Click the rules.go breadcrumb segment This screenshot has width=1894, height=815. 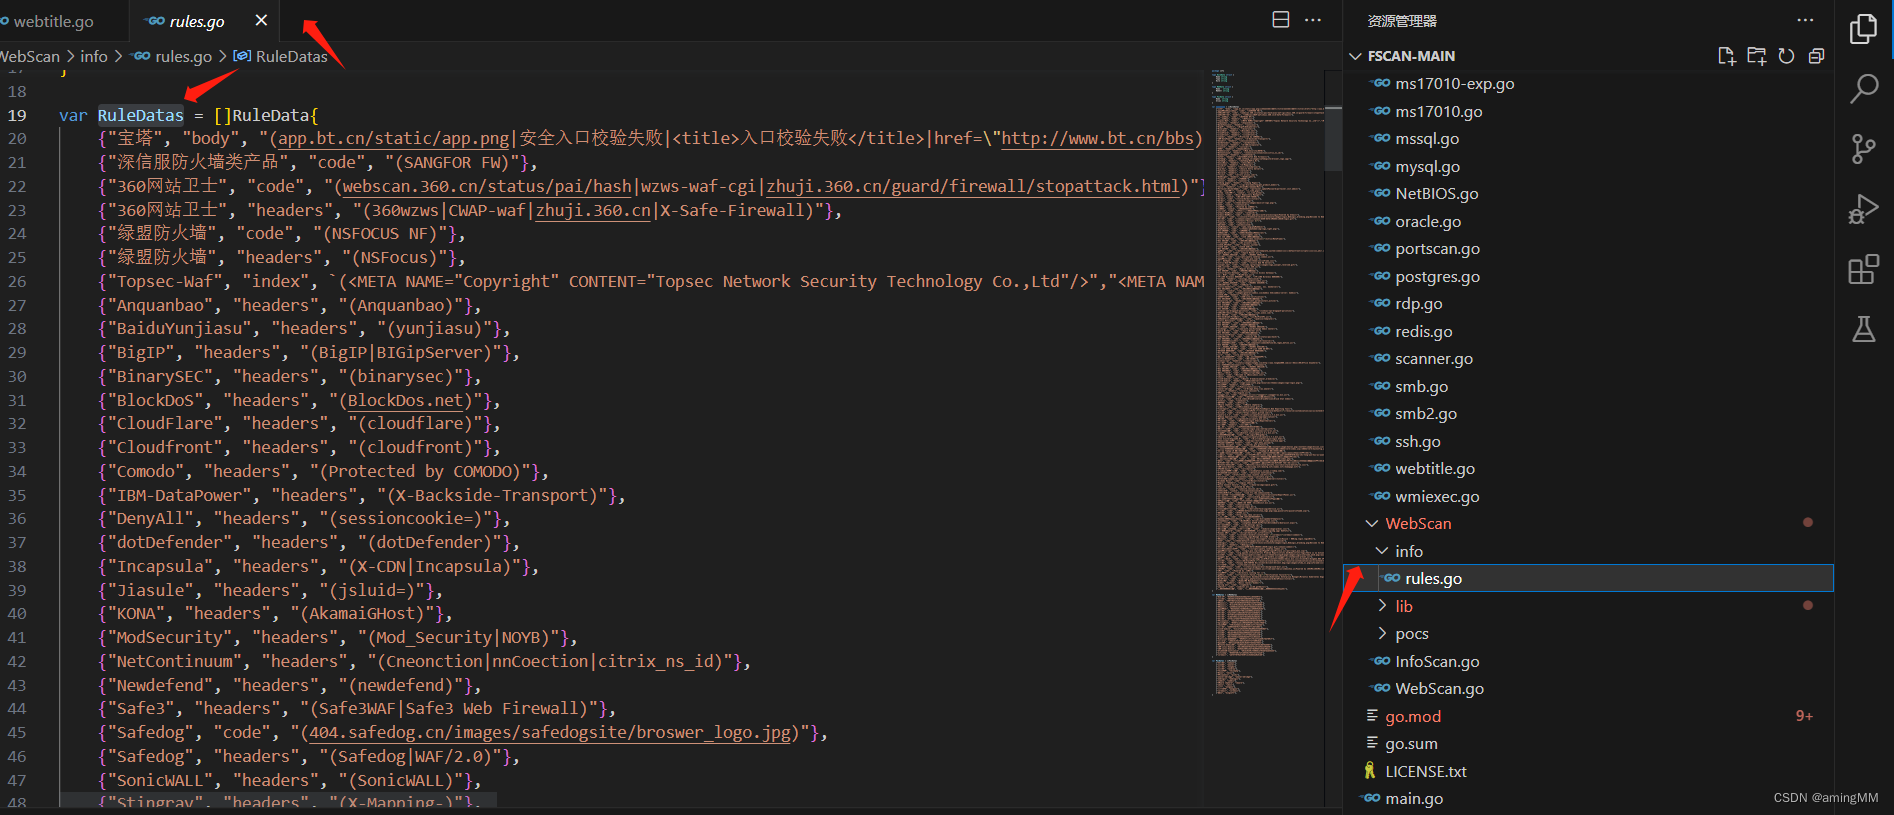coord(183,56)
